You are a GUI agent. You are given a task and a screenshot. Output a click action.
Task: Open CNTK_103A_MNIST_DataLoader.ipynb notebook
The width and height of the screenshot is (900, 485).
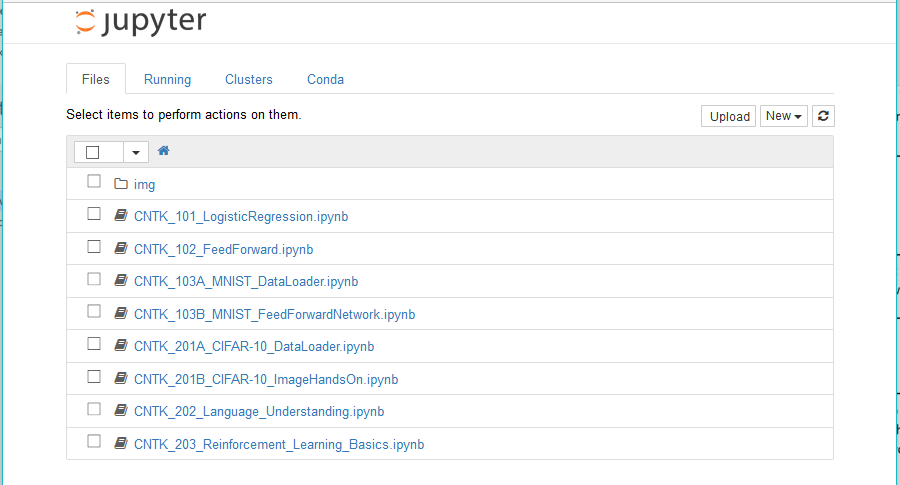(246, 281)
